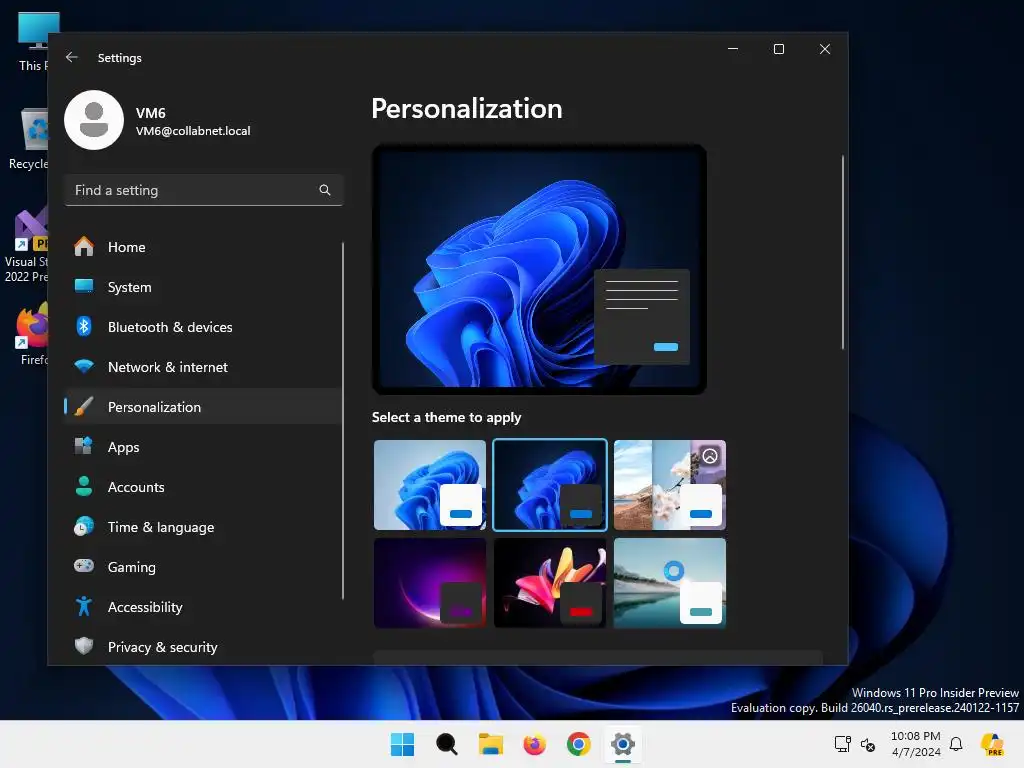Click the VM6 profile avatar picture

click(x=94, y=120)
